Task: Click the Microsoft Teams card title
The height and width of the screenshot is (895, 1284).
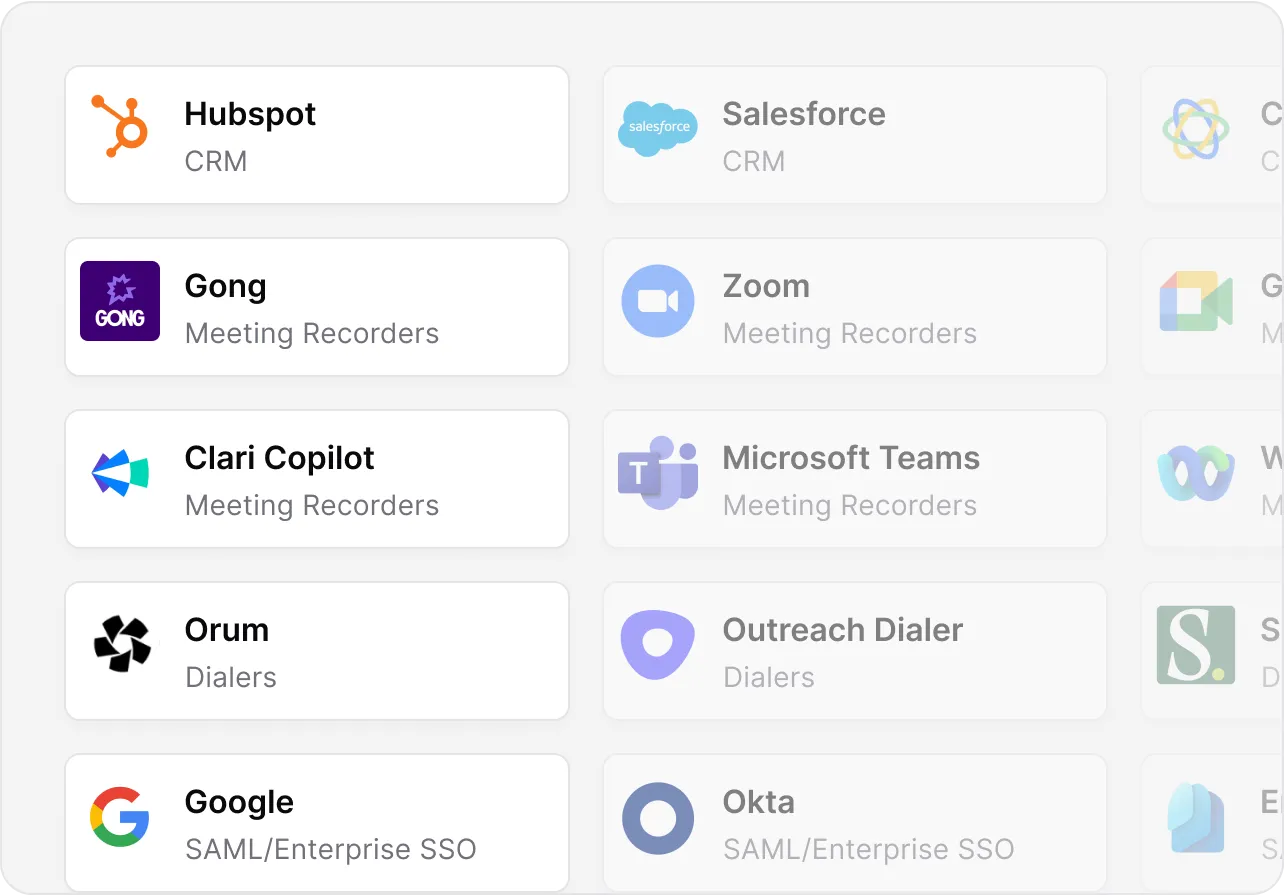Action: [851, 458]
